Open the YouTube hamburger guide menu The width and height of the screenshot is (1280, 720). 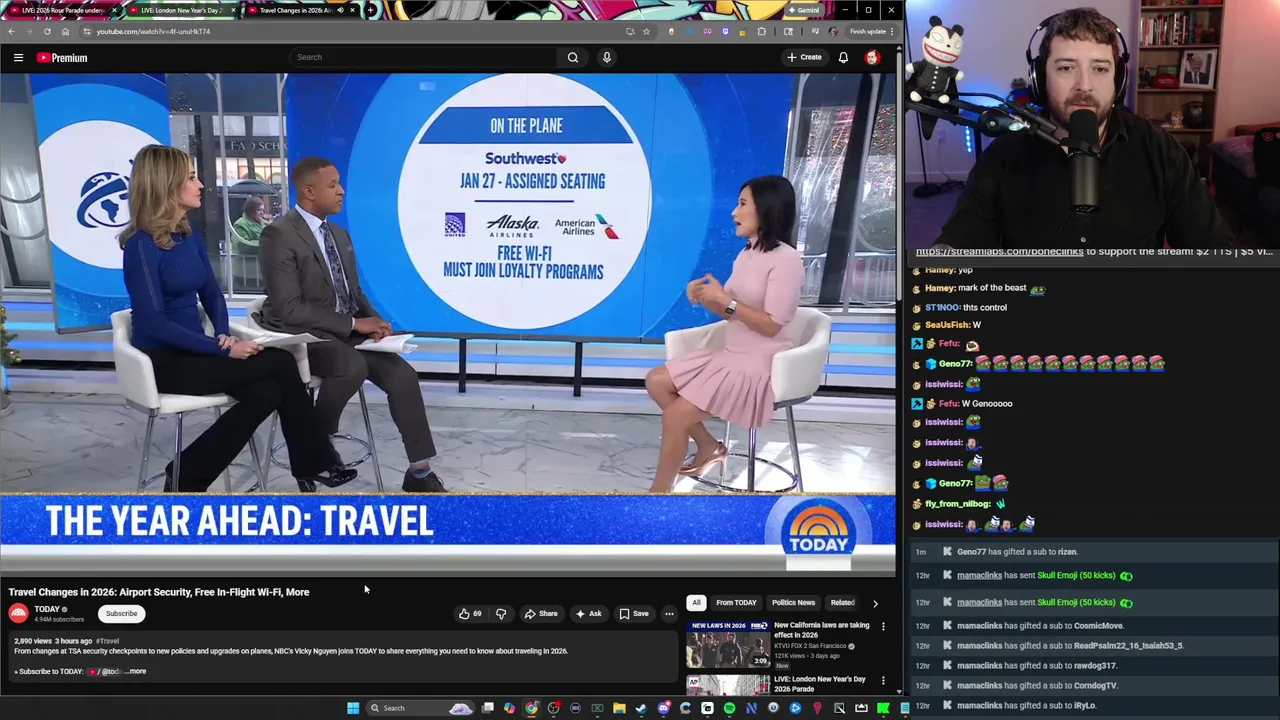(x=18, y=58)
